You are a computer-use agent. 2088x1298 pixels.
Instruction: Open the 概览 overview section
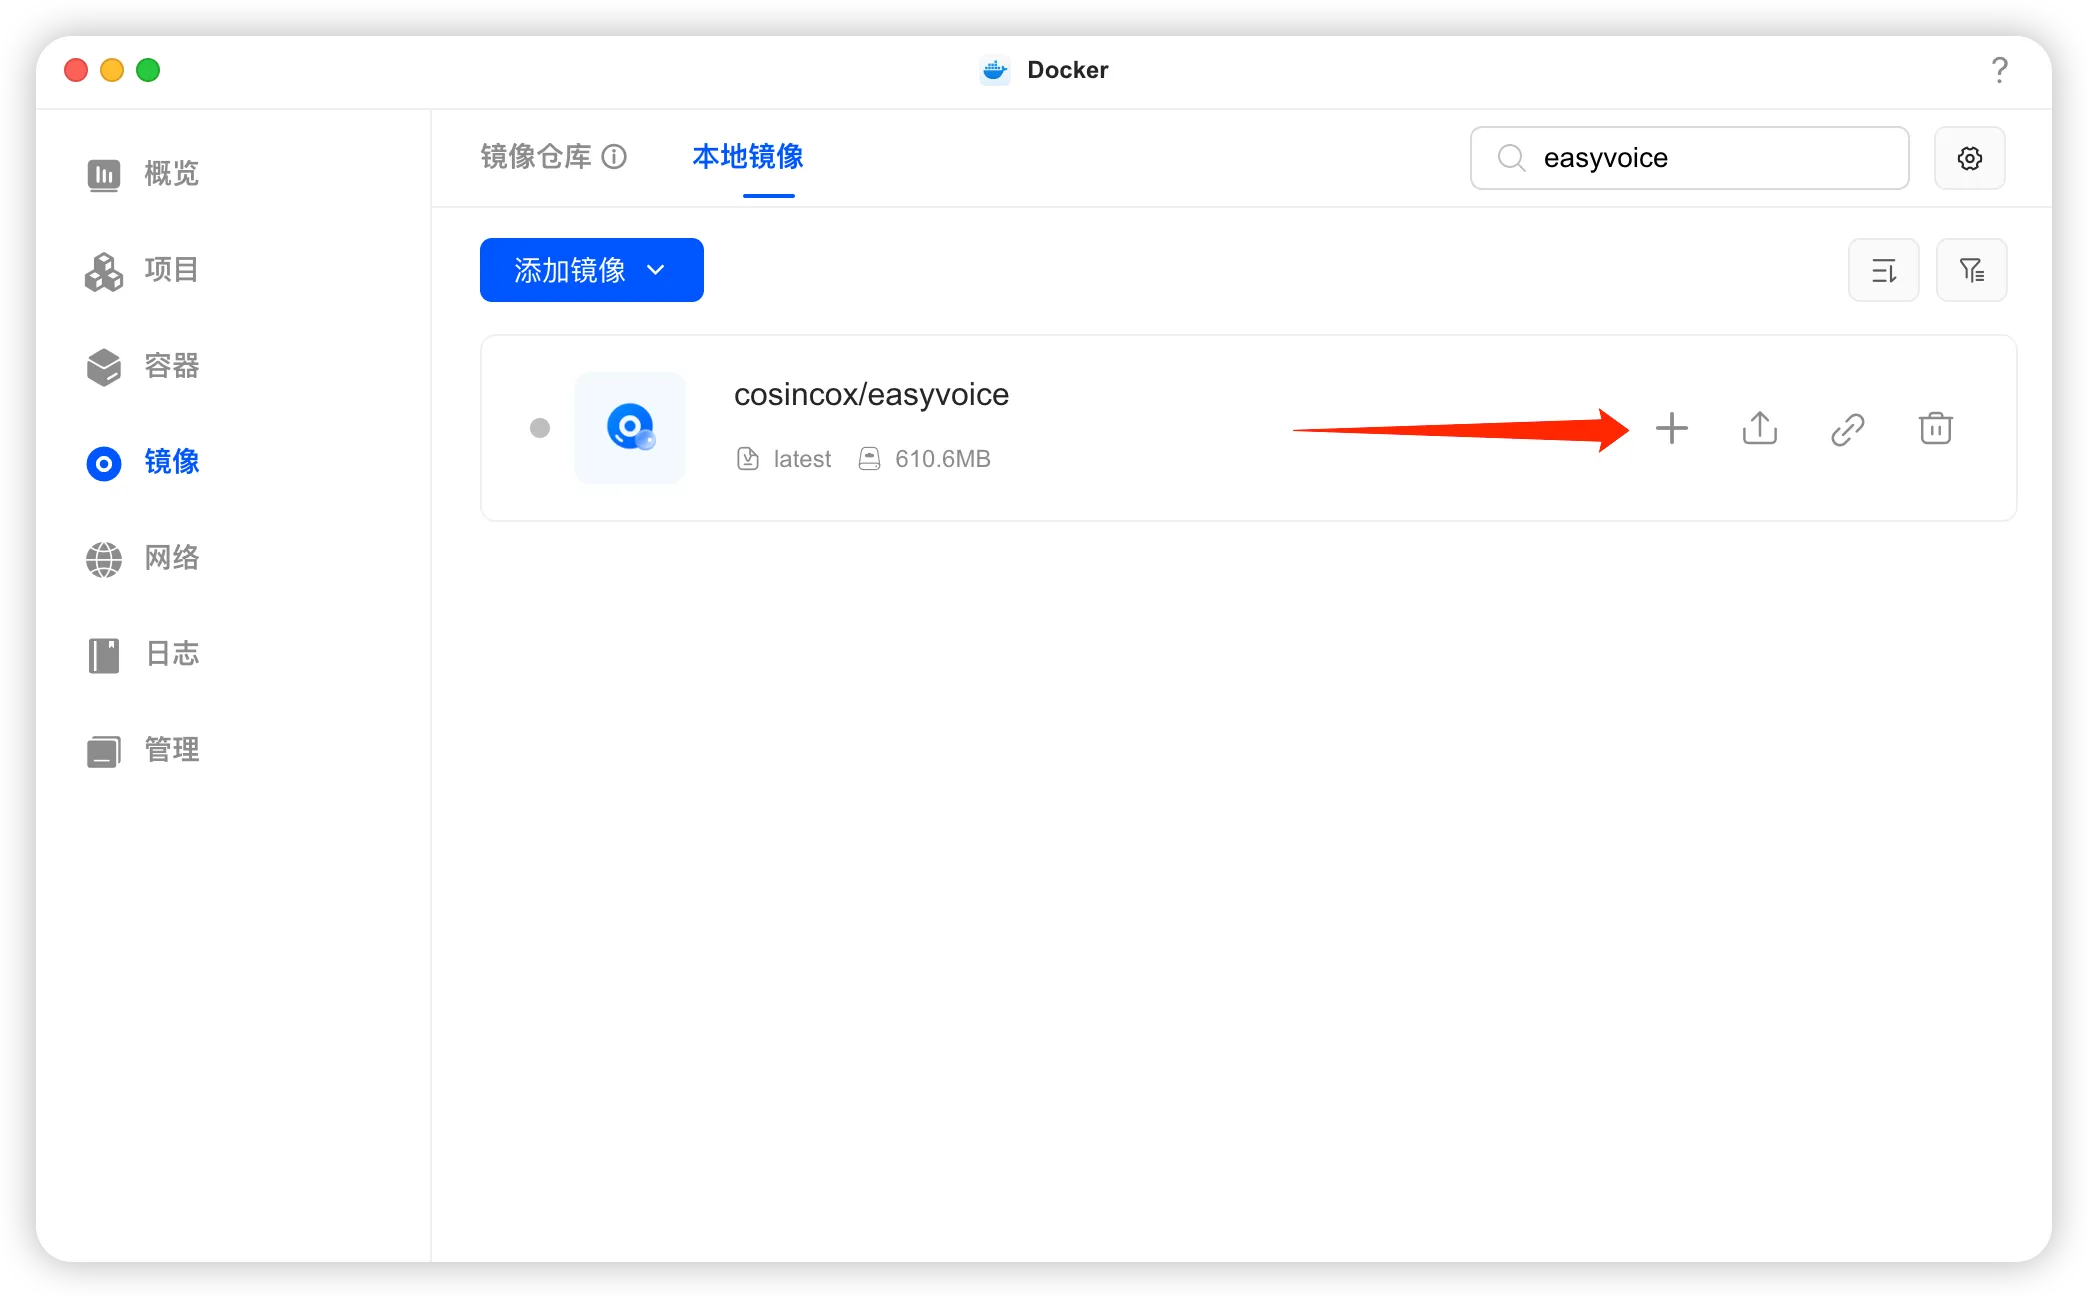point(143,174)
